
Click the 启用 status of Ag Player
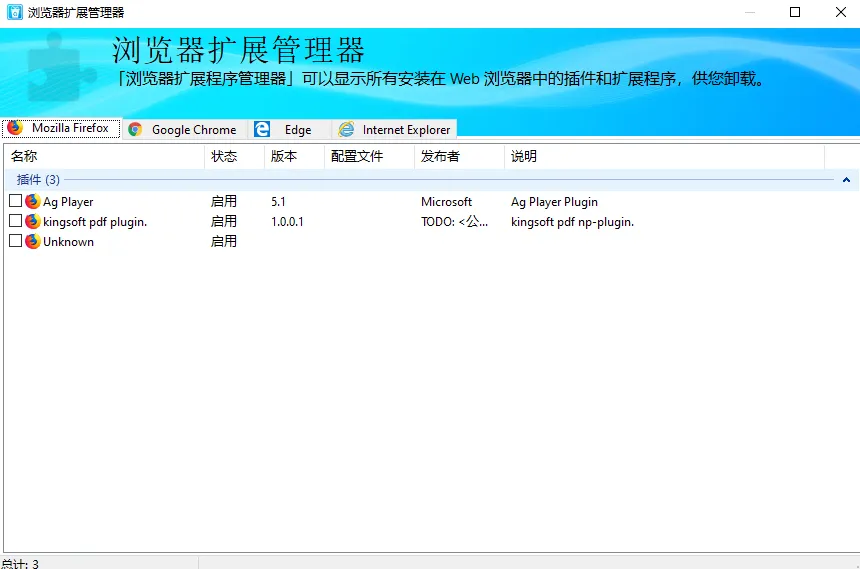[224, 201]
